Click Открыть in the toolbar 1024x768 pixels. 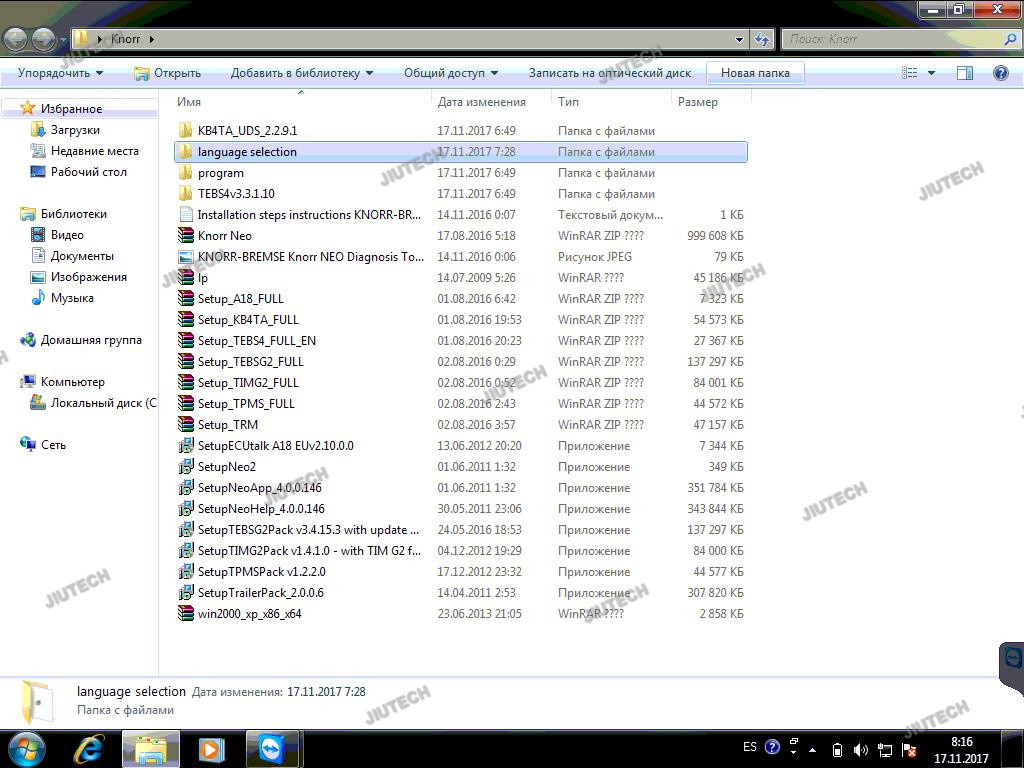167,73
